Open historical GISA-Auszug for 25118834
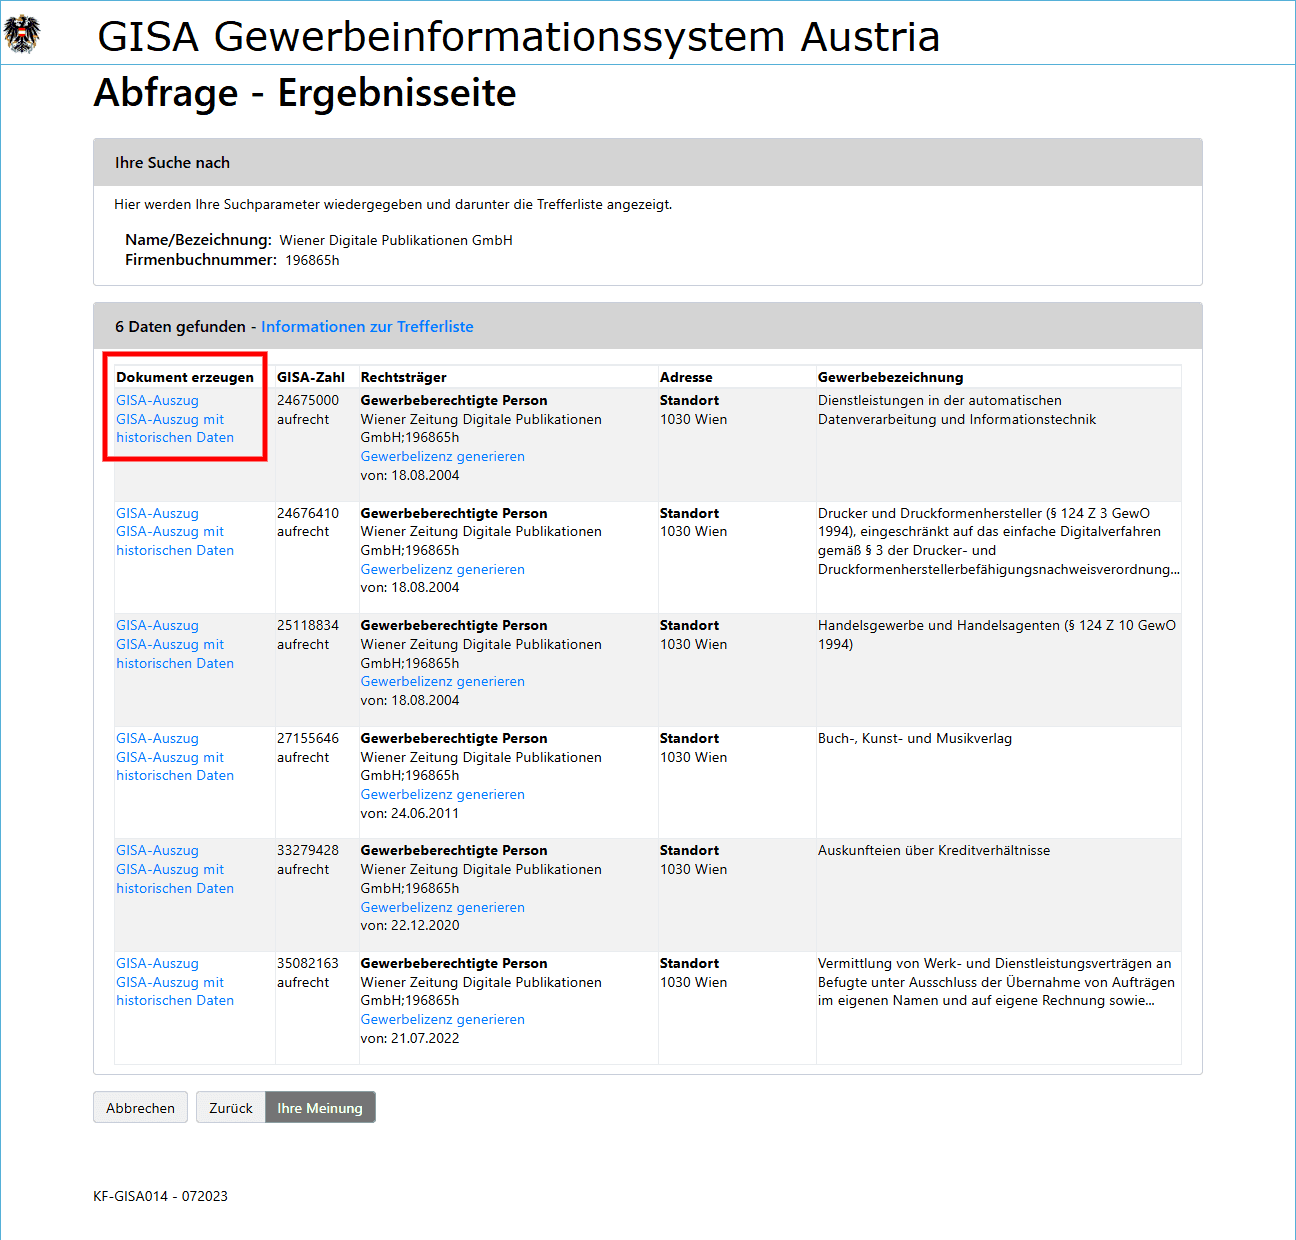Viewport: 1296px width, 1240px height. (175, 654)
